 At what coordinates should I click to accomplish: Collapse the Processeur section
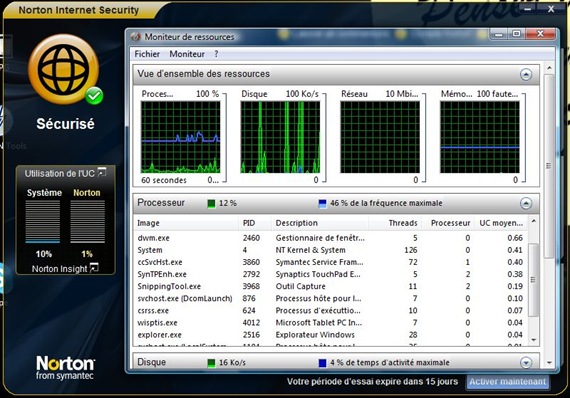[526, 203]
